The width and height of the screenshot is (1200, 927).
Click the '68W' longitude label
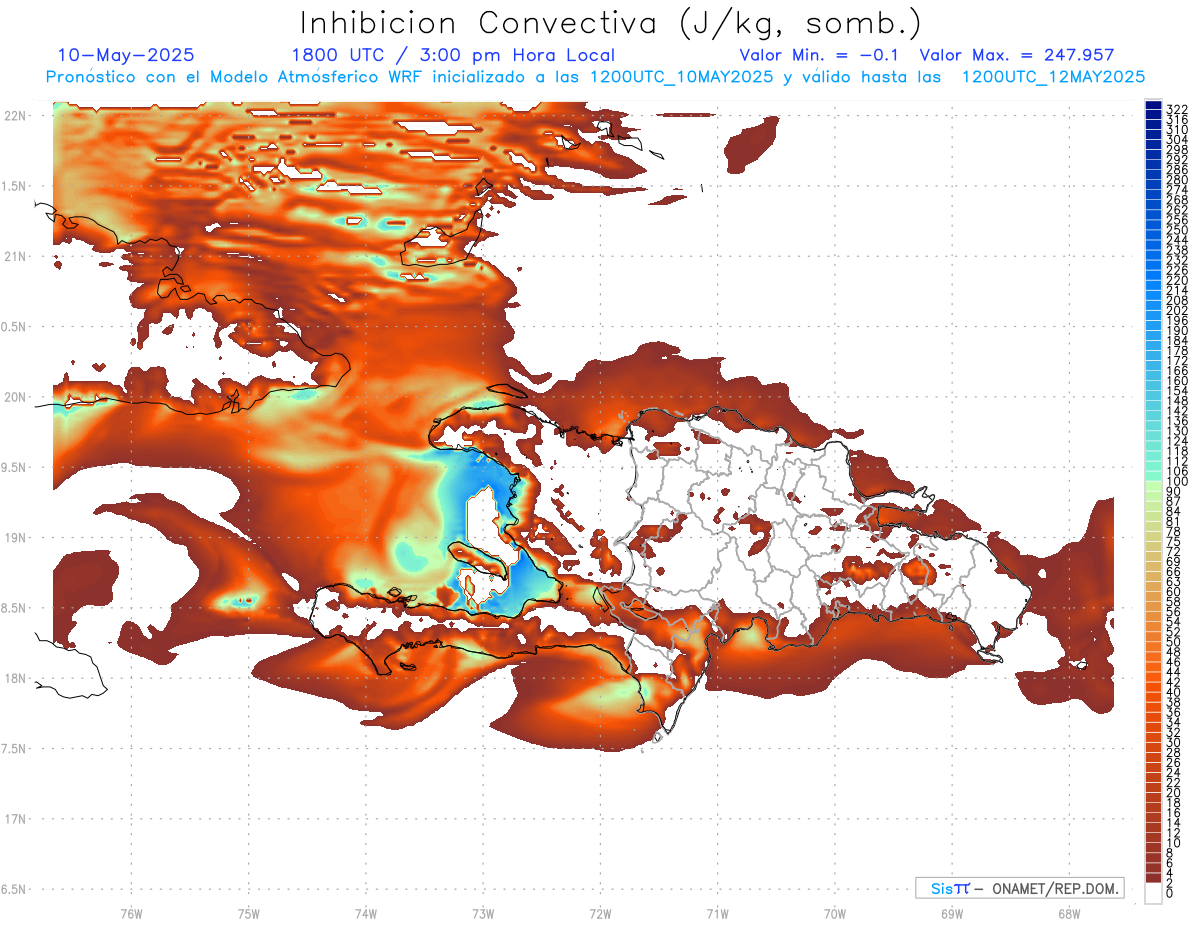pos(1068,914)
